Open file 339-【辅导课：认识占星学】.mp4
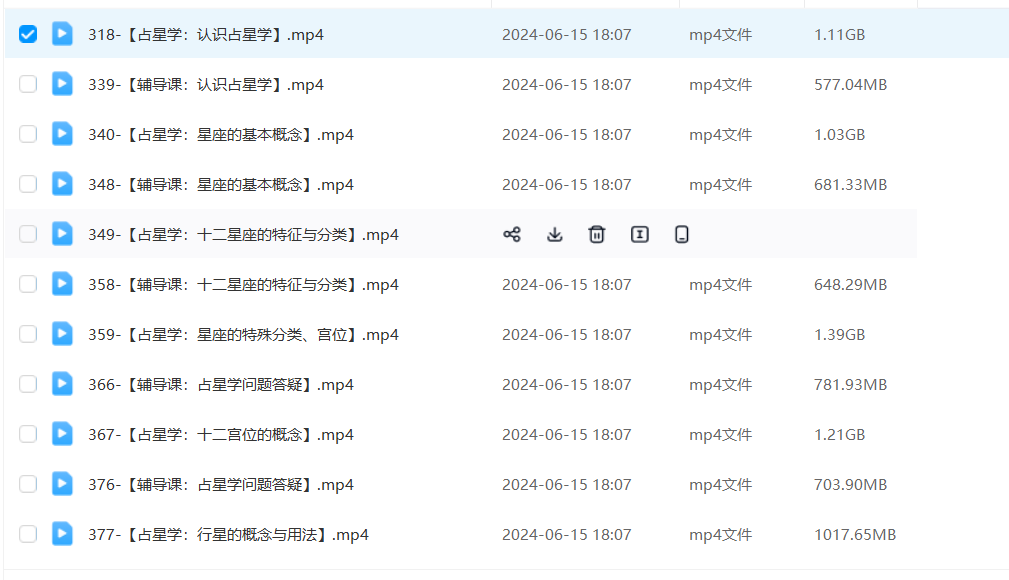1009x580 pixels. coord(206,85)
